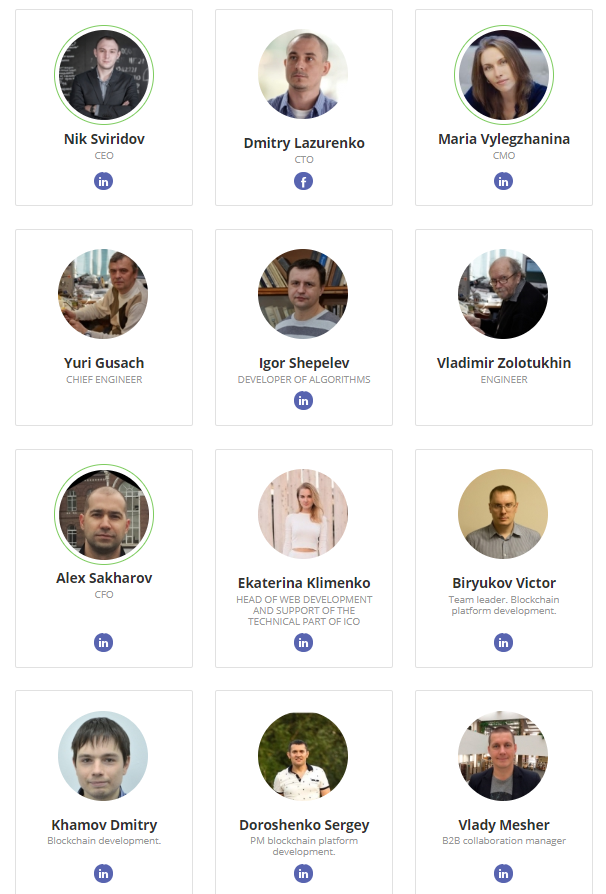Click the Dmitry Lazurenko name heading
Screen dimensions: 606x894
tap(304, 143)
